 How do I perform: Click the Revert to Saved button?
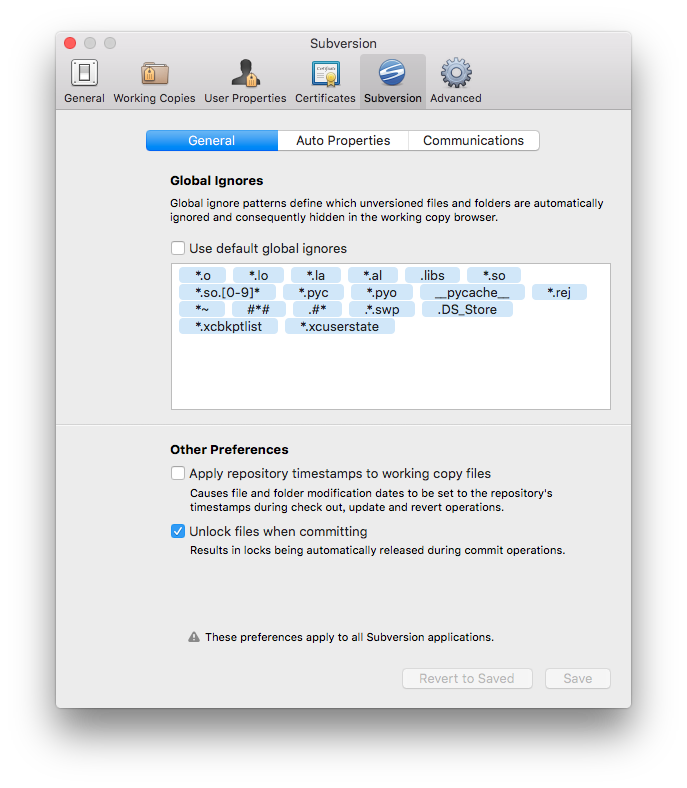point(467,678)
